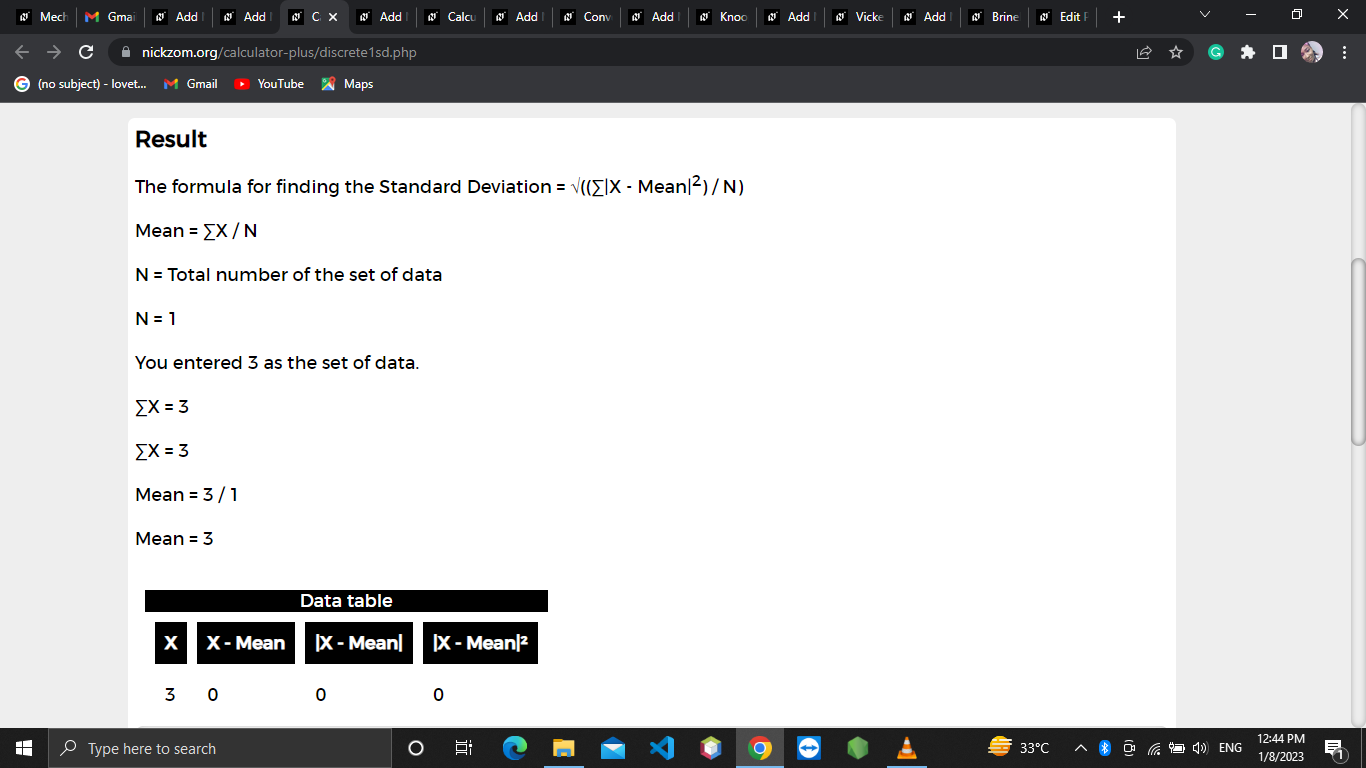Click 'N = Total number' definition line

tap(288, 275)
